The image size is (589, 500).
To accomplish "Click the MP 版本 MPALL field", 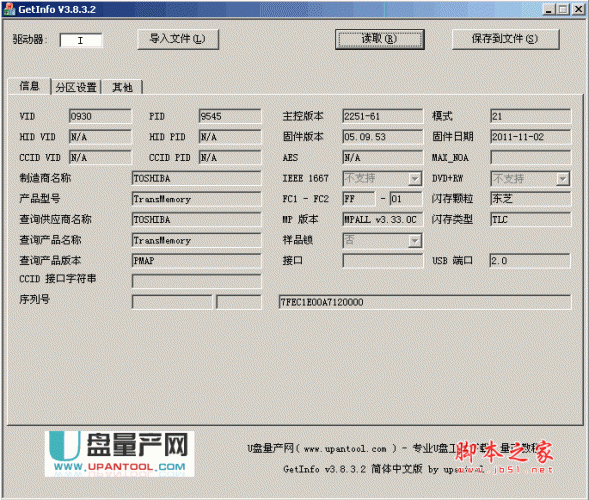I will click(382, 220).
